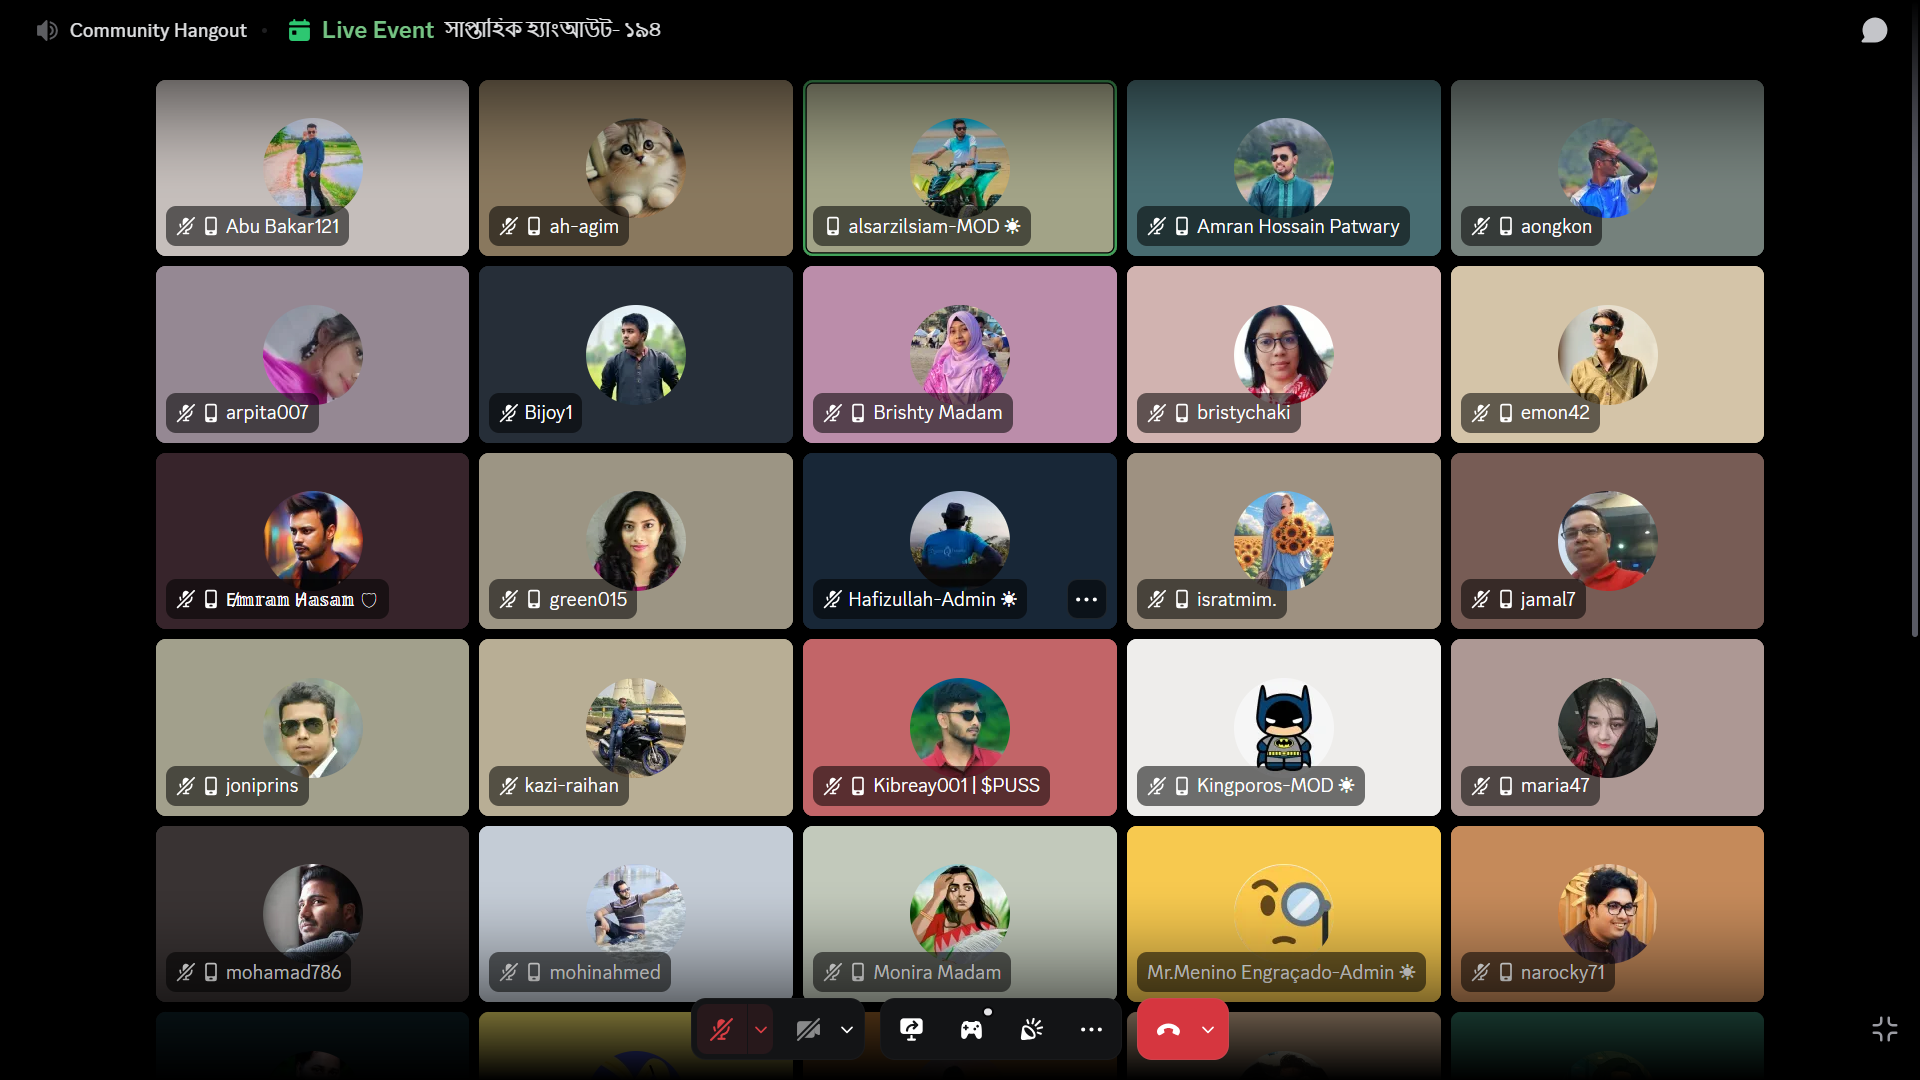
Task: Open options menu on Hafizullah-Admin tile
Action: pos(1086,599)
